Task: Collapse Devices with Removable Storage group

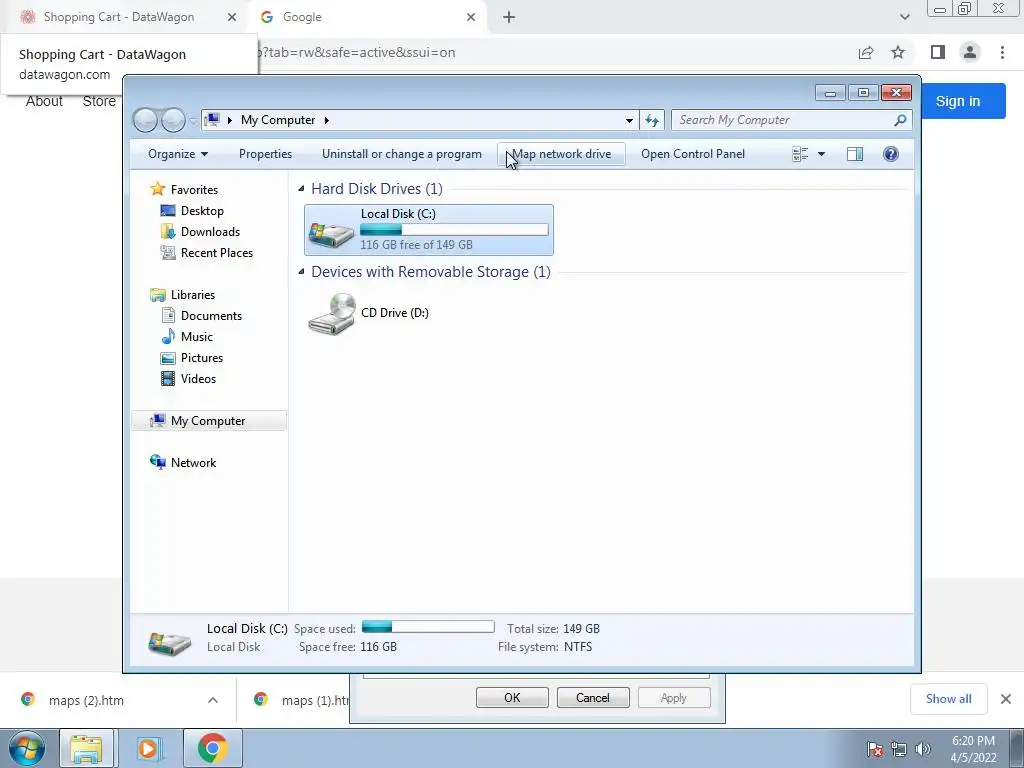Action: click(x=301, y=272)
